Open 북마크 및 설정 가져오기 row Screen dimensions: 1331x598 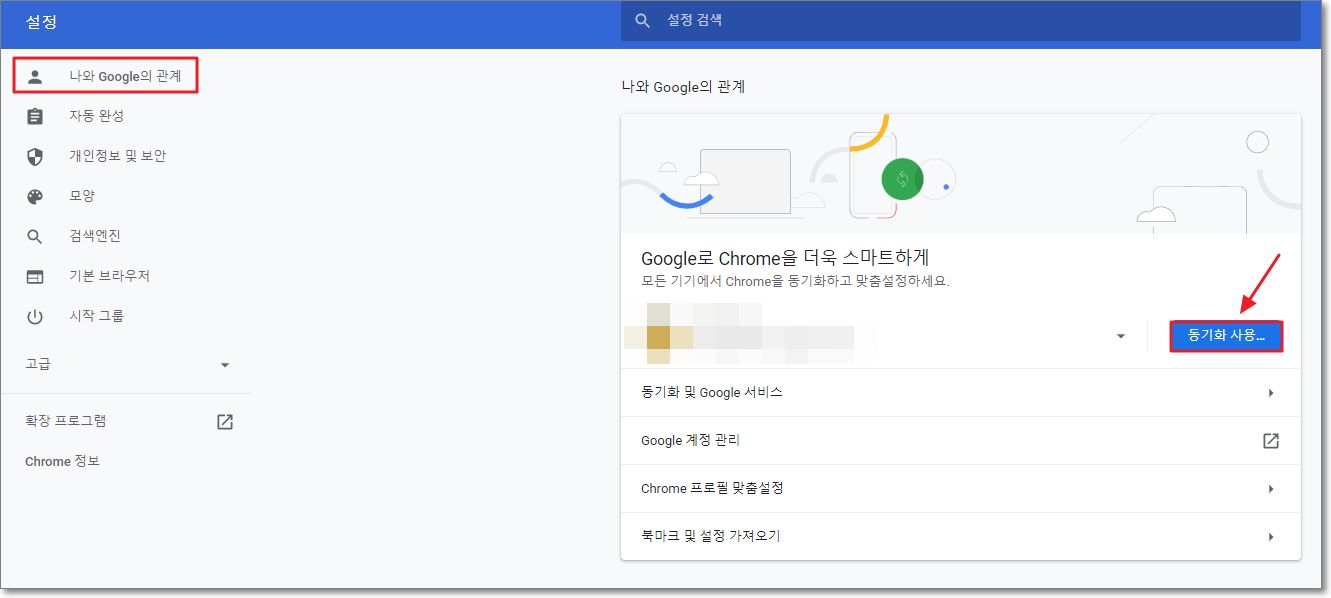(x=960, y=537)
